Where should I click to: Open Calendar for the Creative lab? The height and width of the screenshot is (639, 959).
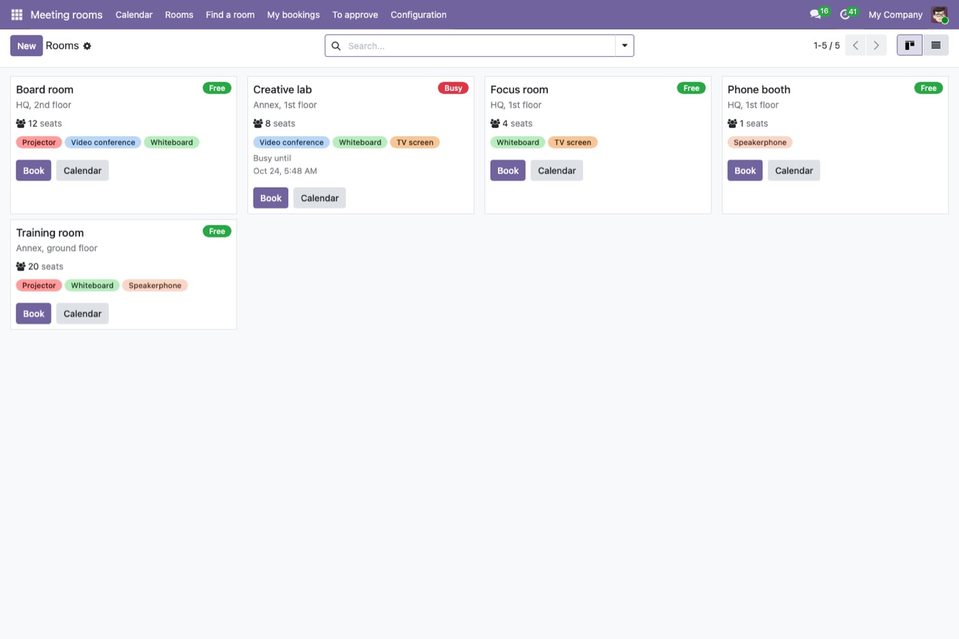pyautogui.click(x=319, y=198)
